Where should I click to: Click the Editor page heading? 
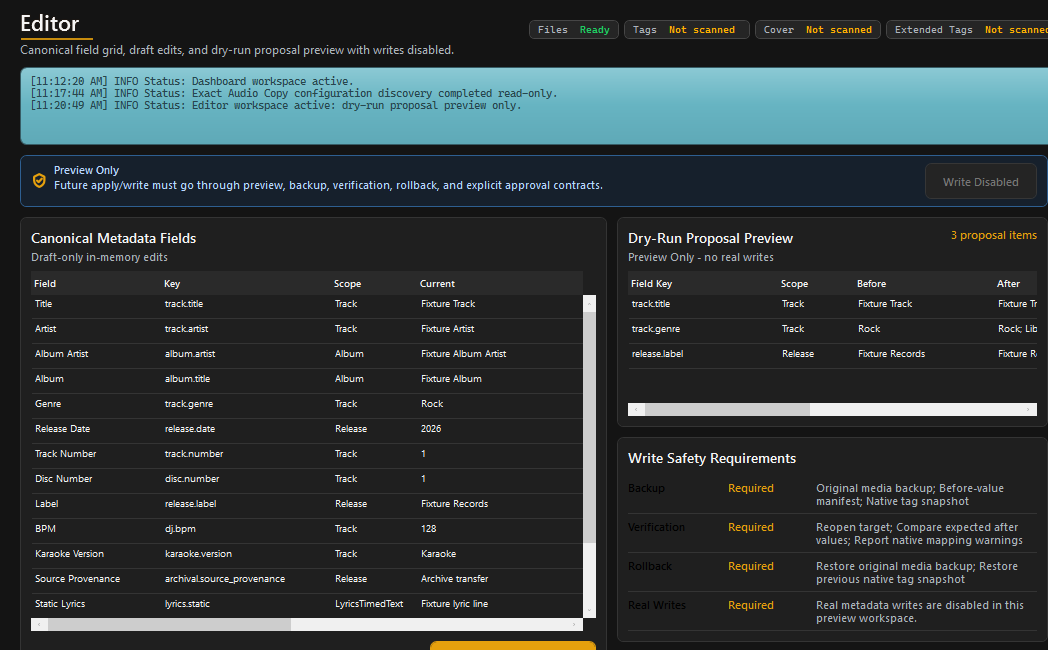49,24
